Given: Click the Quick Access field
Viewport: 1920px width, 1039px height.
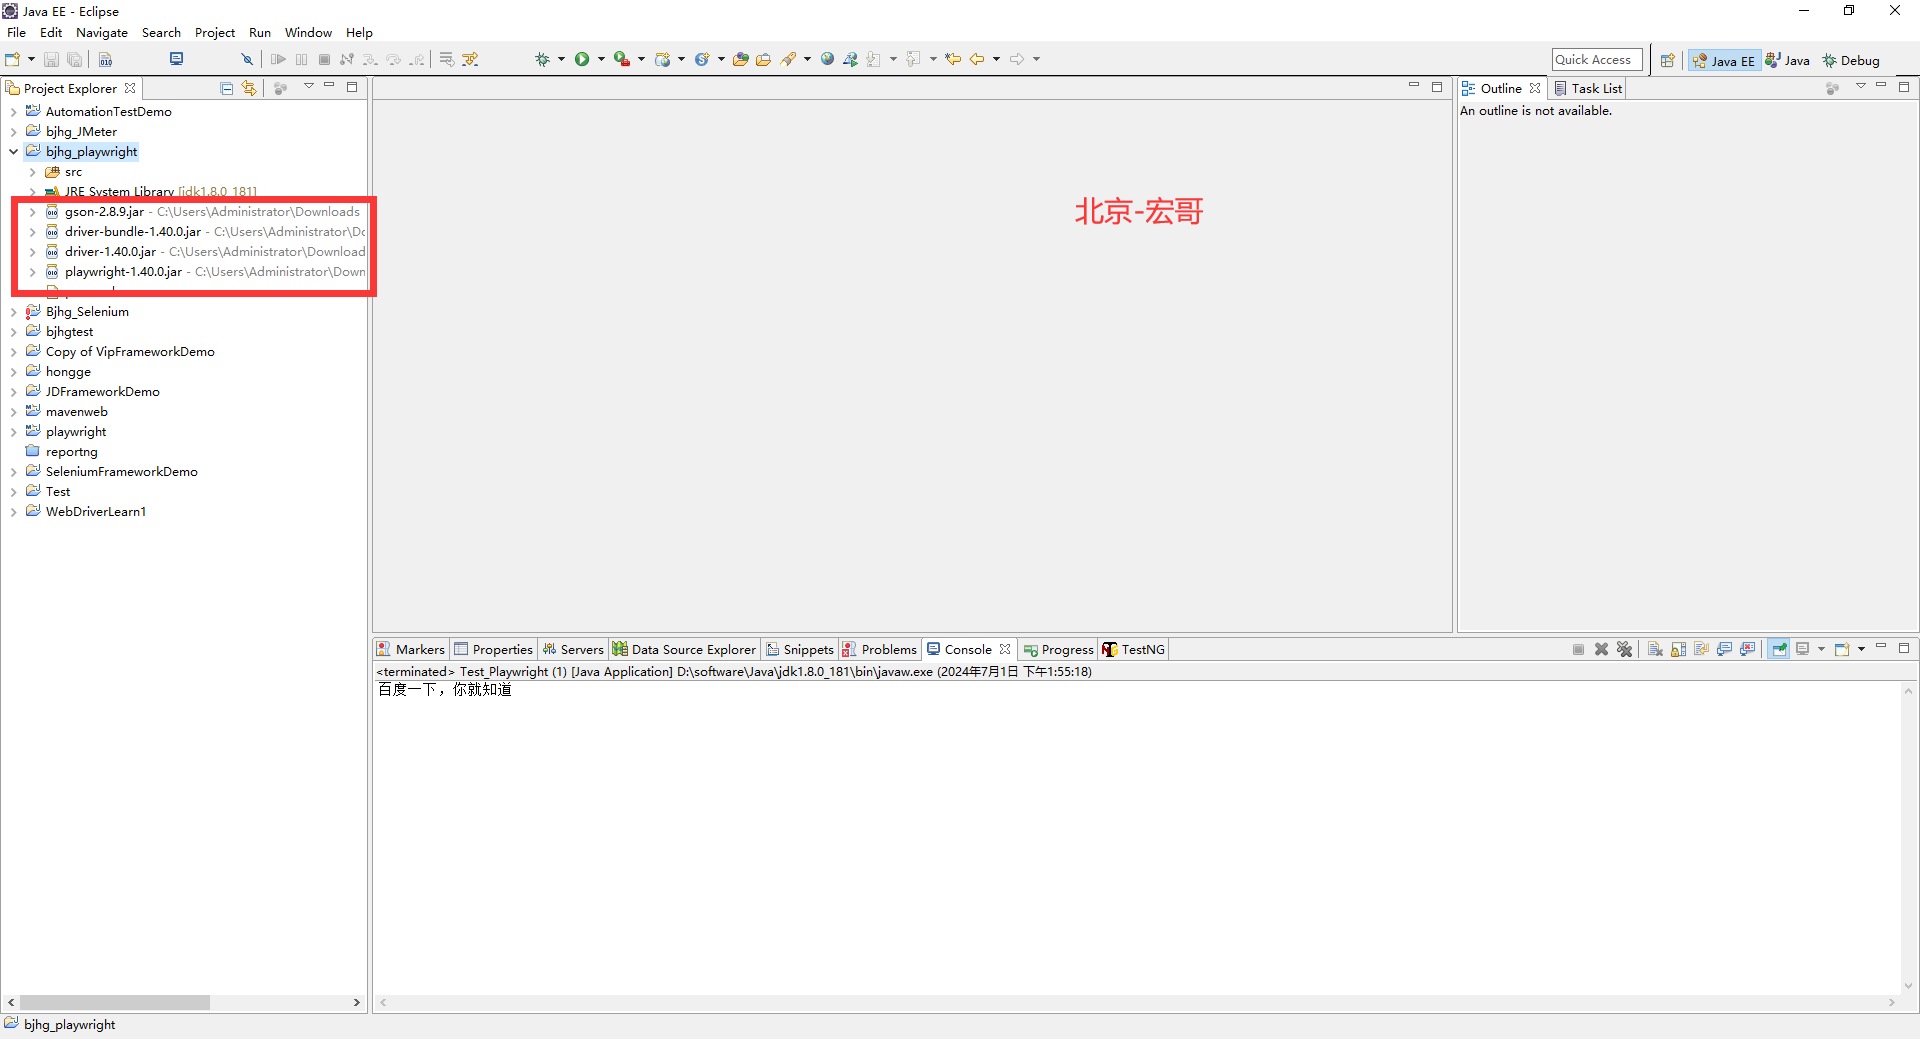Looking at the screenshot, I should pyautogui.click(x=1597, y=60).
